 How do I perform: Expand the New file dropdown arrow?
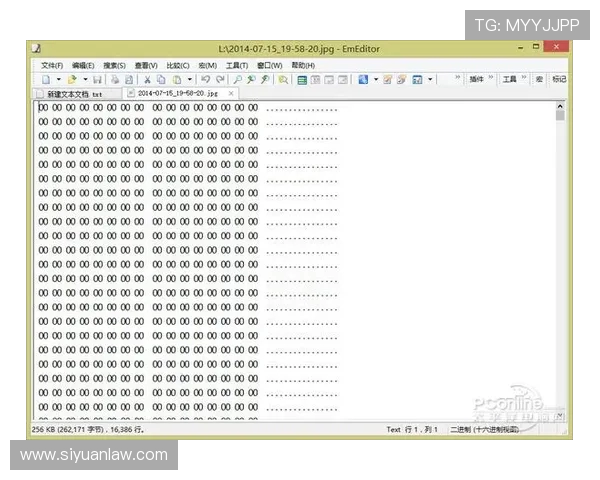tap(58, 79)
